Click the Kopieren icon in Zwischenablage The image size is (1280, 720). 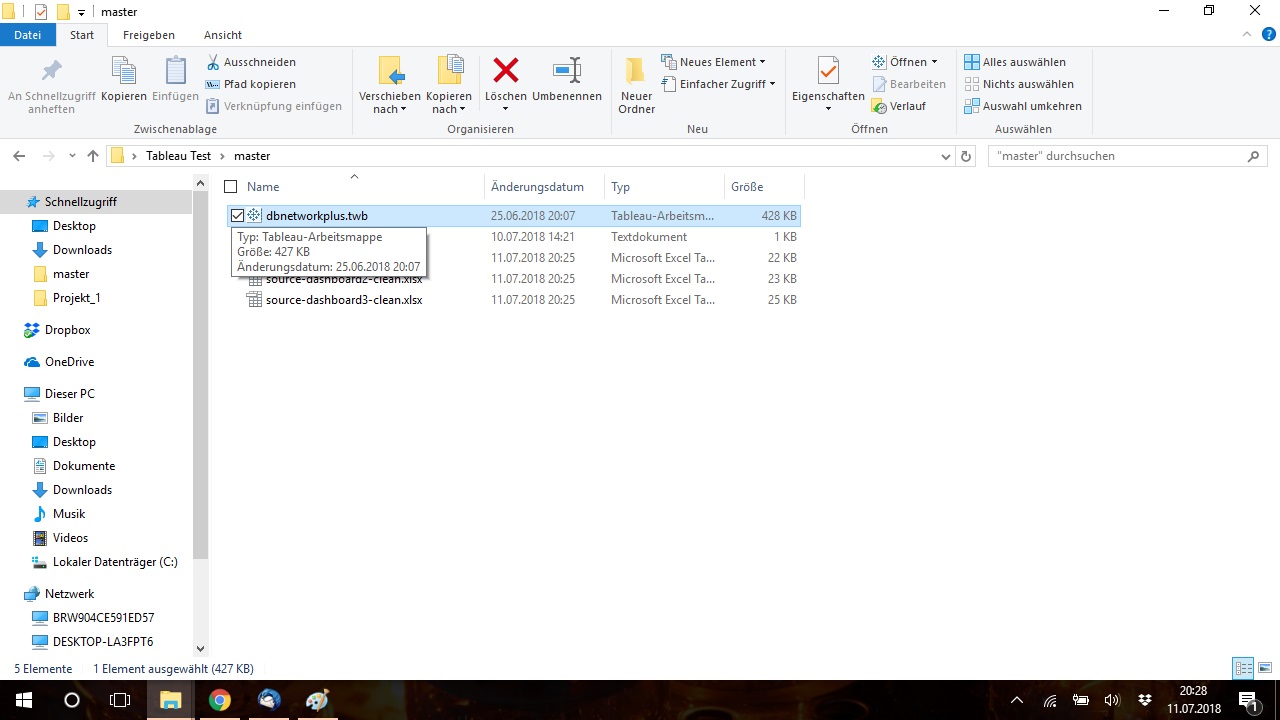point(124,72)
